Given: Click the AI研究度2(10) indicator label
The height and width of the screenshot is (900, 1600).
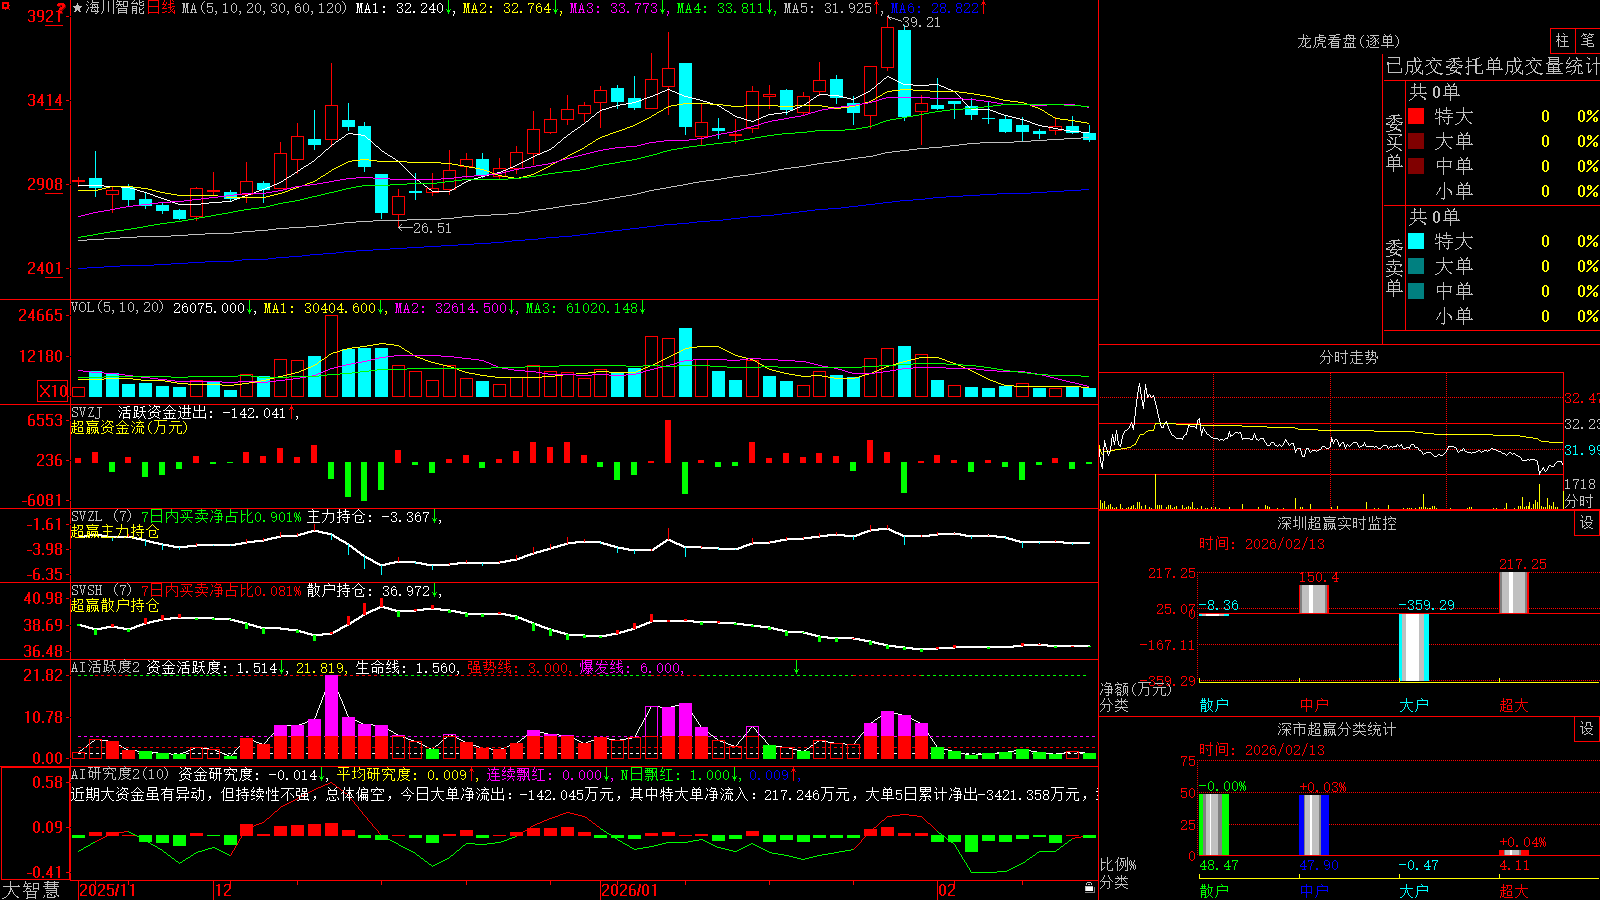Looking at the screenshot, I should (120, 774).
